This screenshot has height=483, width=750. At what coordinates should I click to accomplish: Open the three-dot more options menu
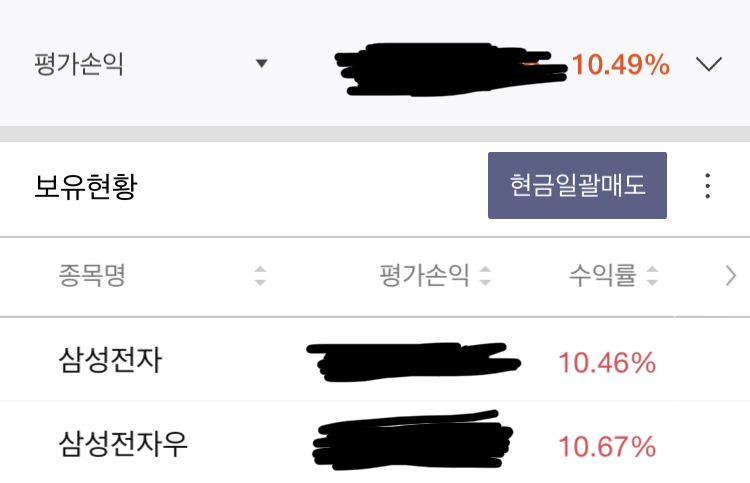707,186
